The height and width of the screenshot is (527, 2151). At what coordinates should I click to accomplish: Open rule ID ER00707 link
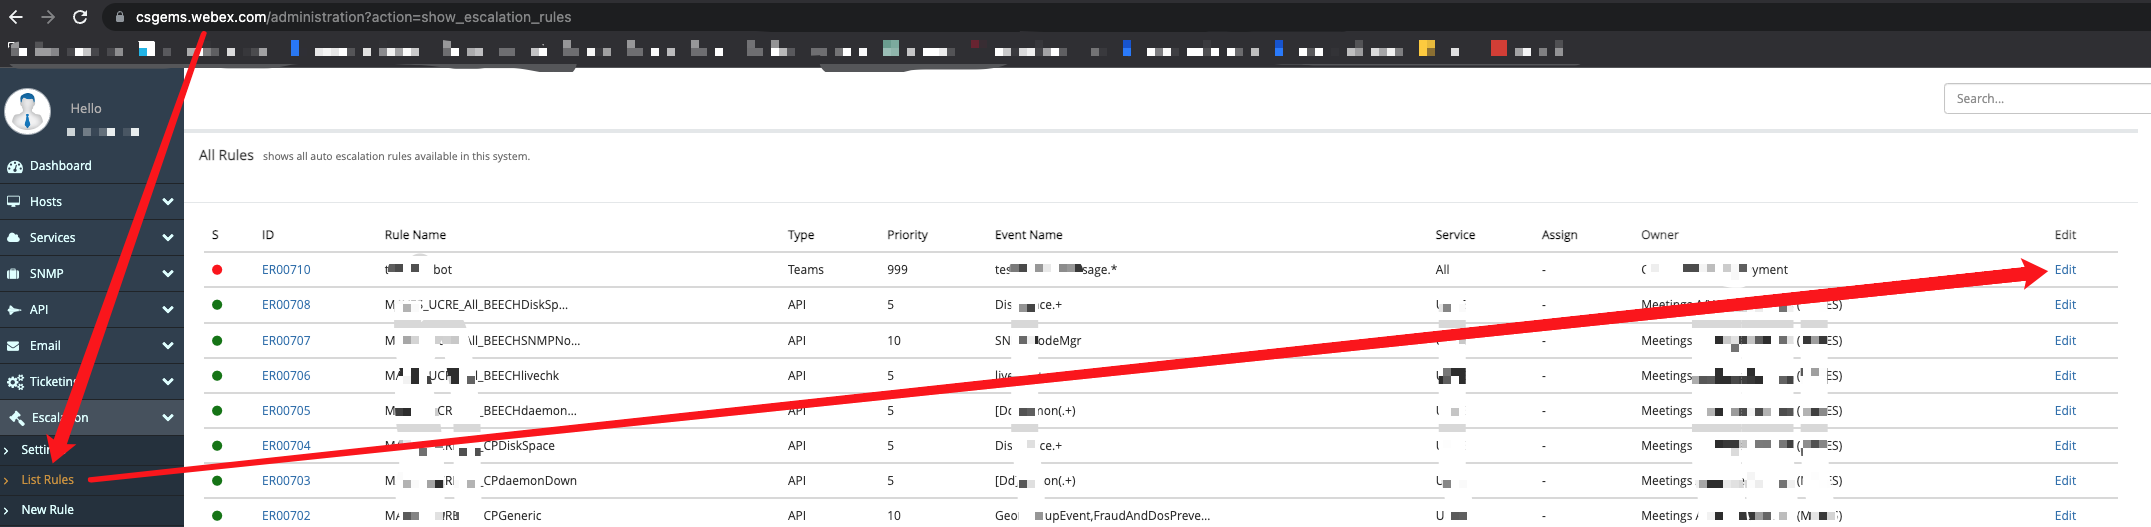click(286, 341)
